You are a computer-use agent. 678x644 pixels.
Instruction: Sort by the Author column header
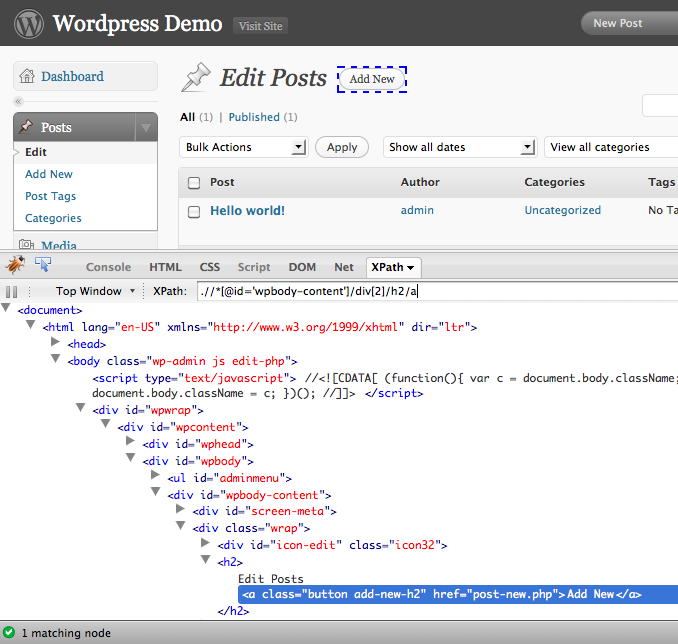click(420, 182)
